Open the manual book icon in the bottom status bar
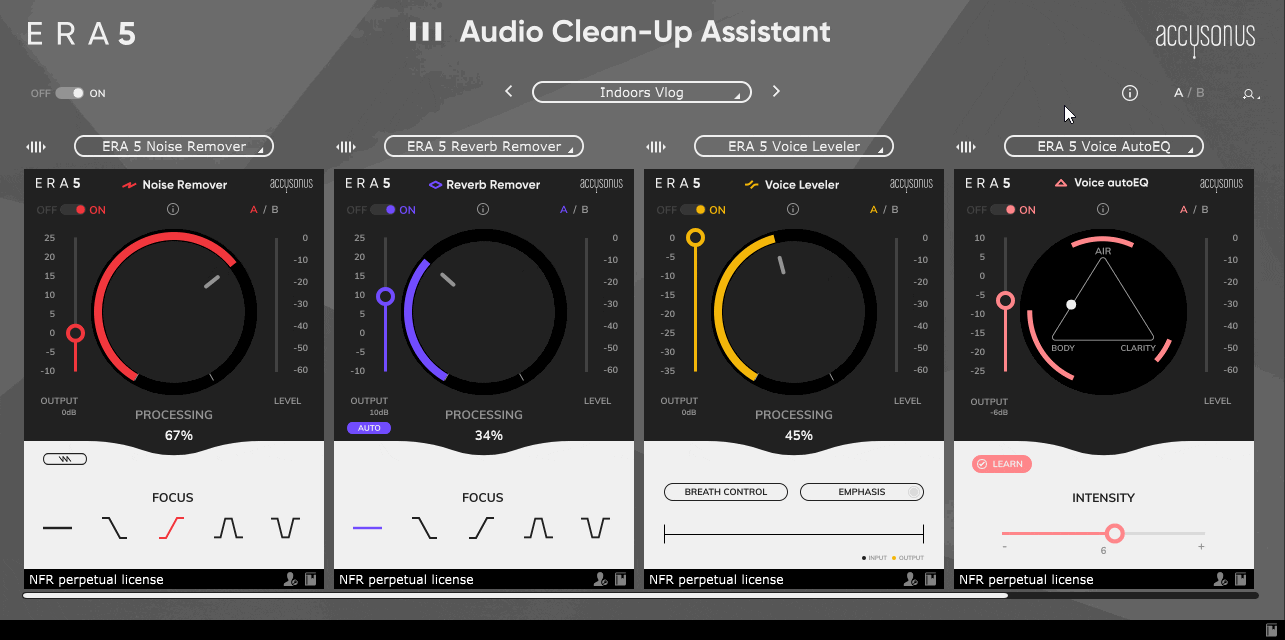This screenshot has width=1285, height=640. pos(1271,629)
